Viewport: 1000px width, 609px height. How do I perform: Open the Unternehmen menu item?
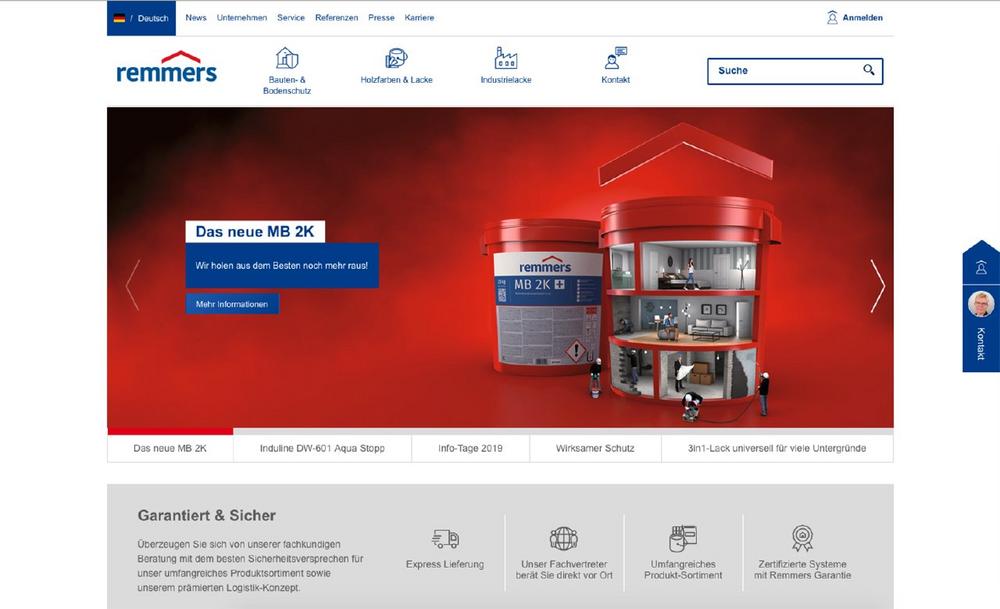click(x=242, y=18)
